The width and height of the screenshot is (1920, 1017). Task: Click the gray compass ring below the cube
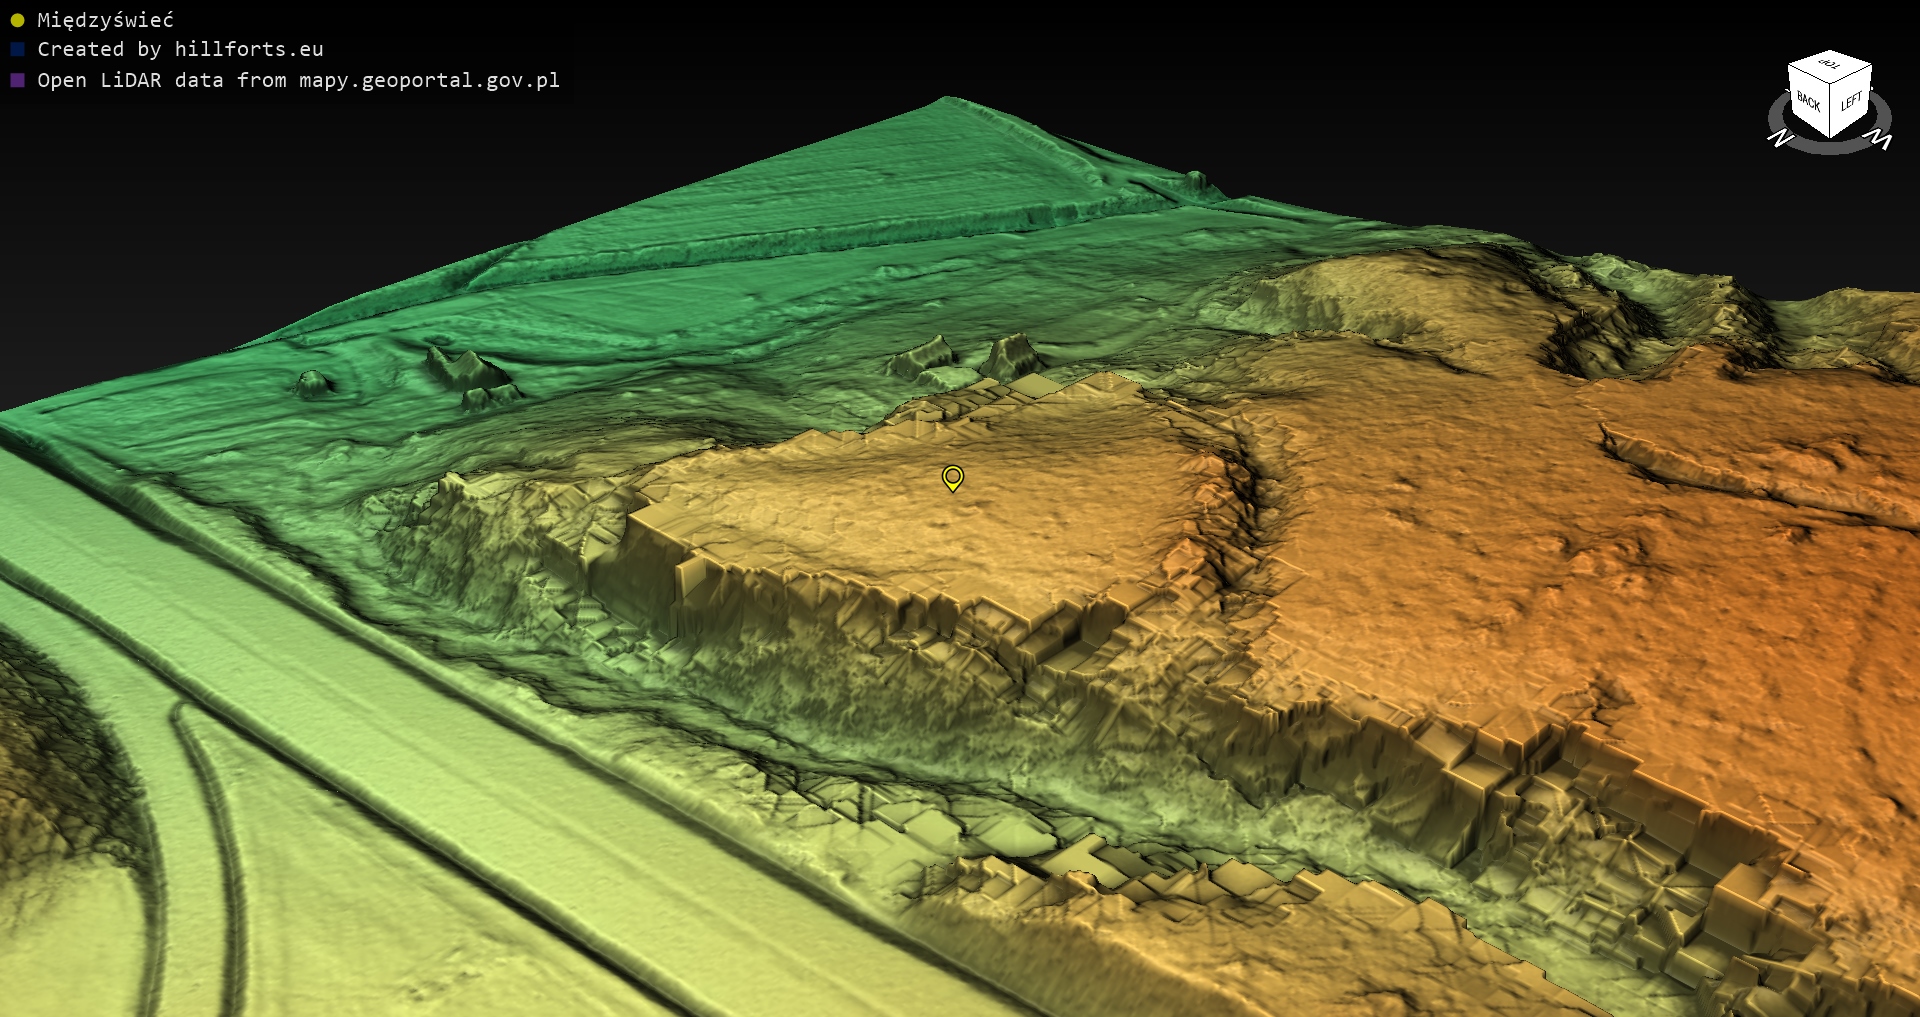click(1830, 146)
